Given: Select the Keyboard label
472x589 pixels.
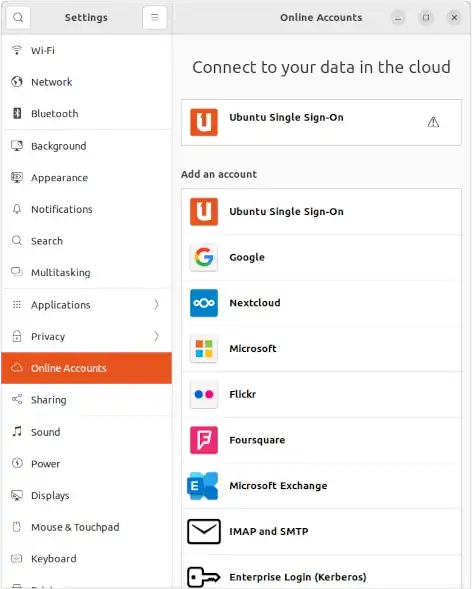Looking at the screenshot, I should [54, 559].
